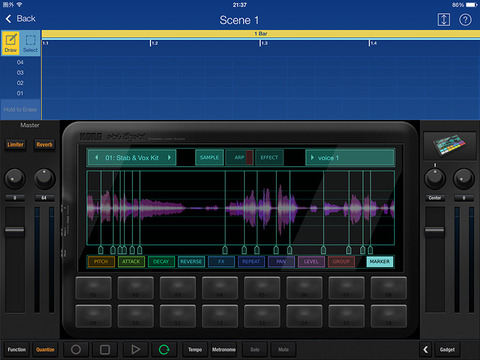Viewport: 480px width, 360px height.
Task: Tap the battery indicator in status bar
Action: click(472, 5)
